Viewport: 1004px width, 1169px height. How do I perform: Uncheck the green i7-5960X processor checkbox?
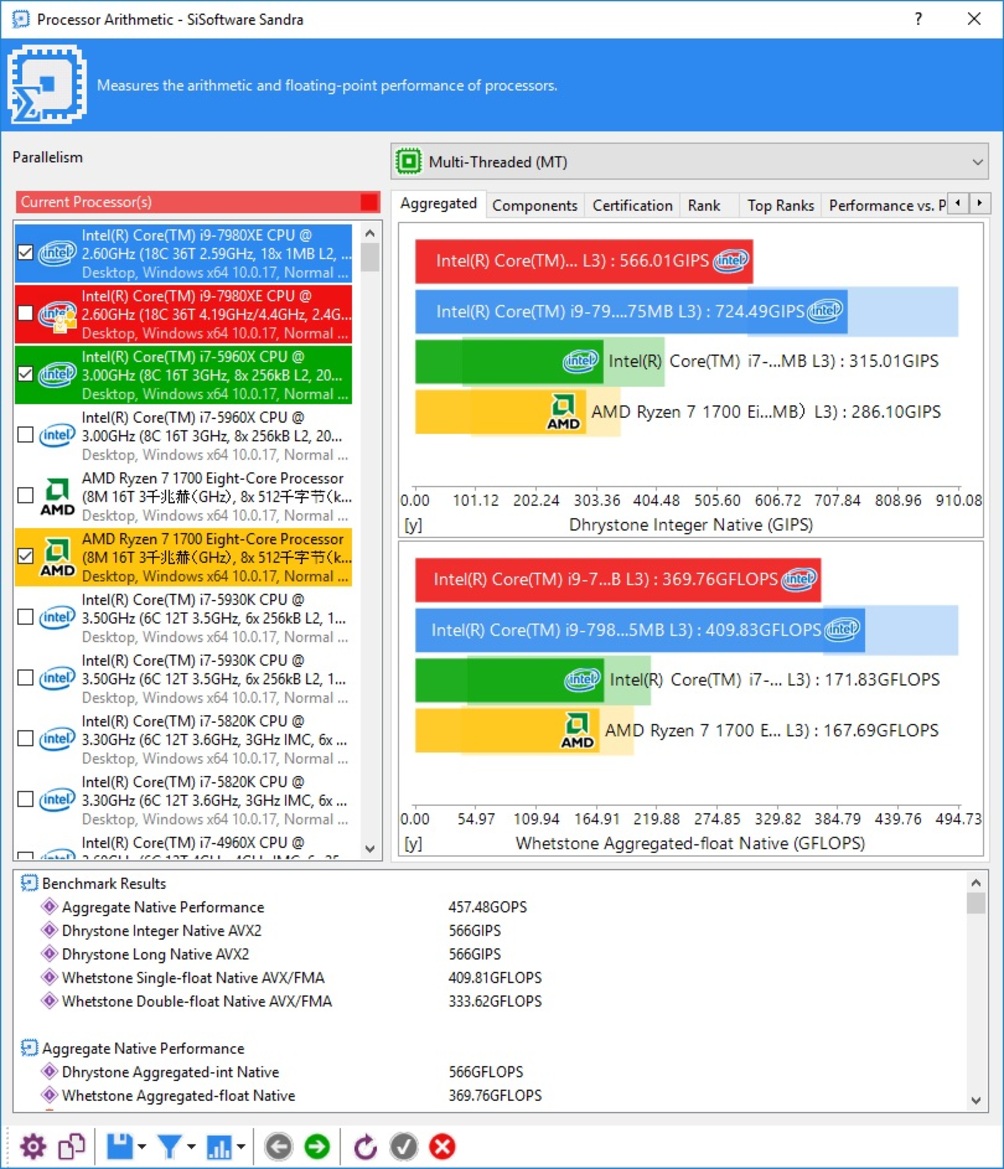25,374
